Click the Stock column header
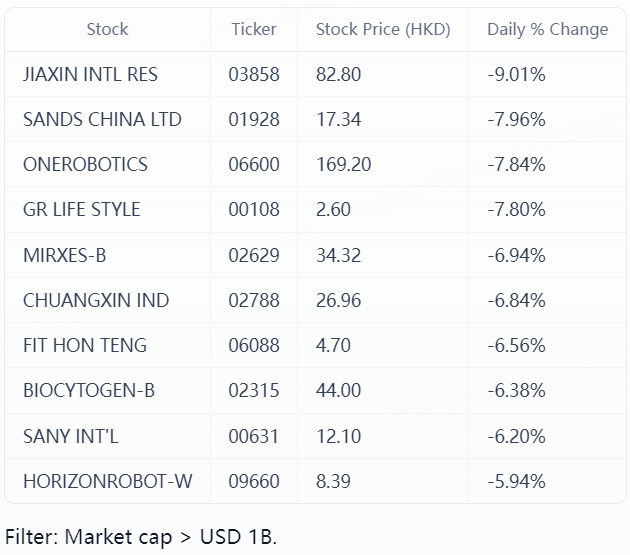The image size is (630, 555). point(107,29)
